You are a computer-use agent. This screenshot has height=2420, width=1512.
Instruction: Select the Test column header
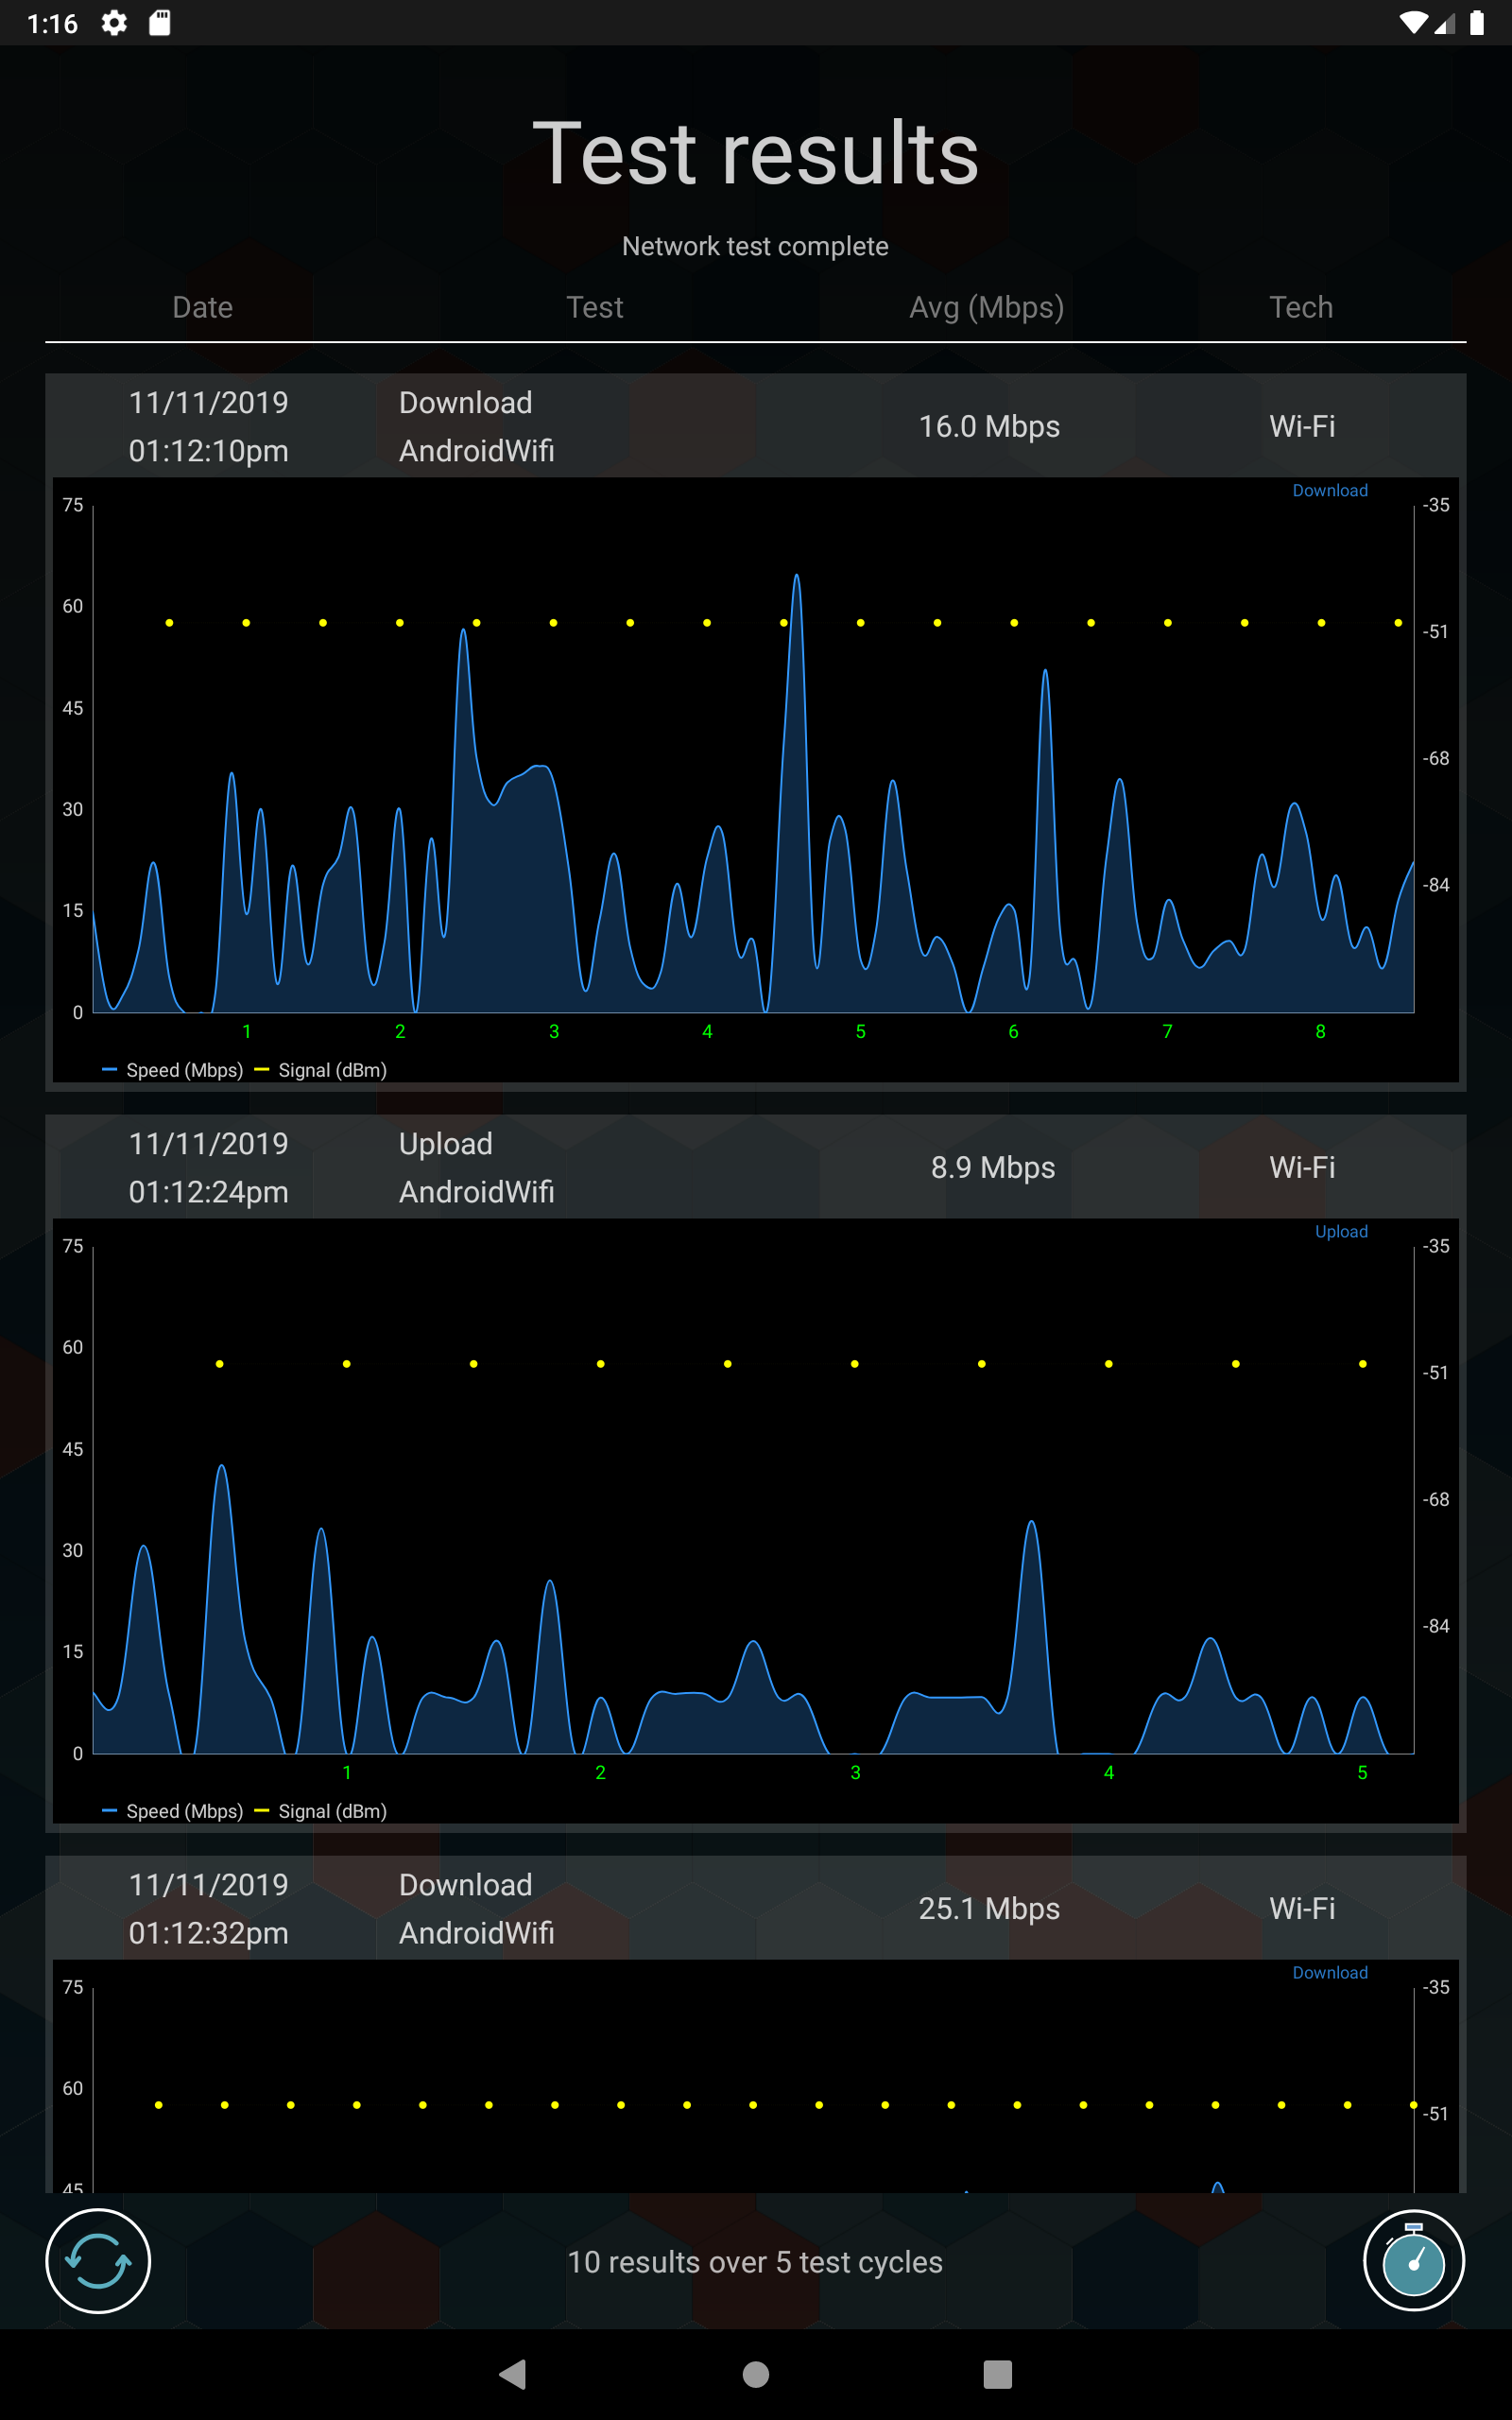pyautogui.click(x=594, y=307)
